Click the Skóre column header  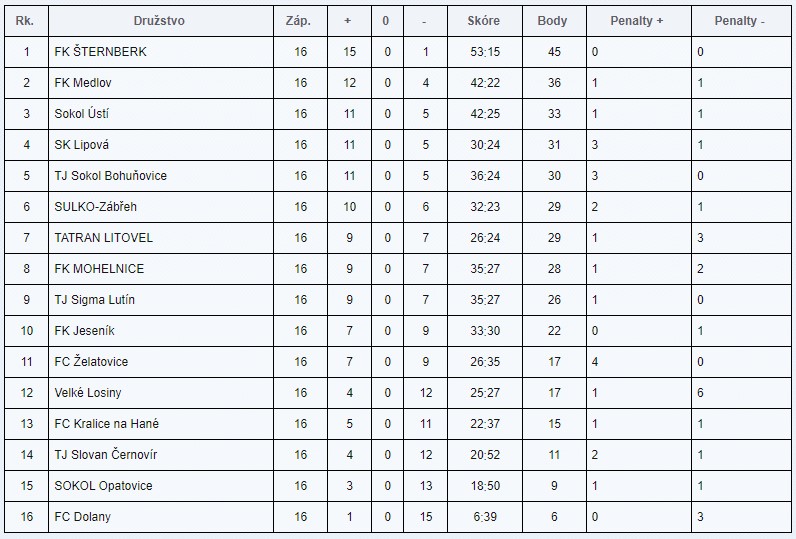[483, 20]
